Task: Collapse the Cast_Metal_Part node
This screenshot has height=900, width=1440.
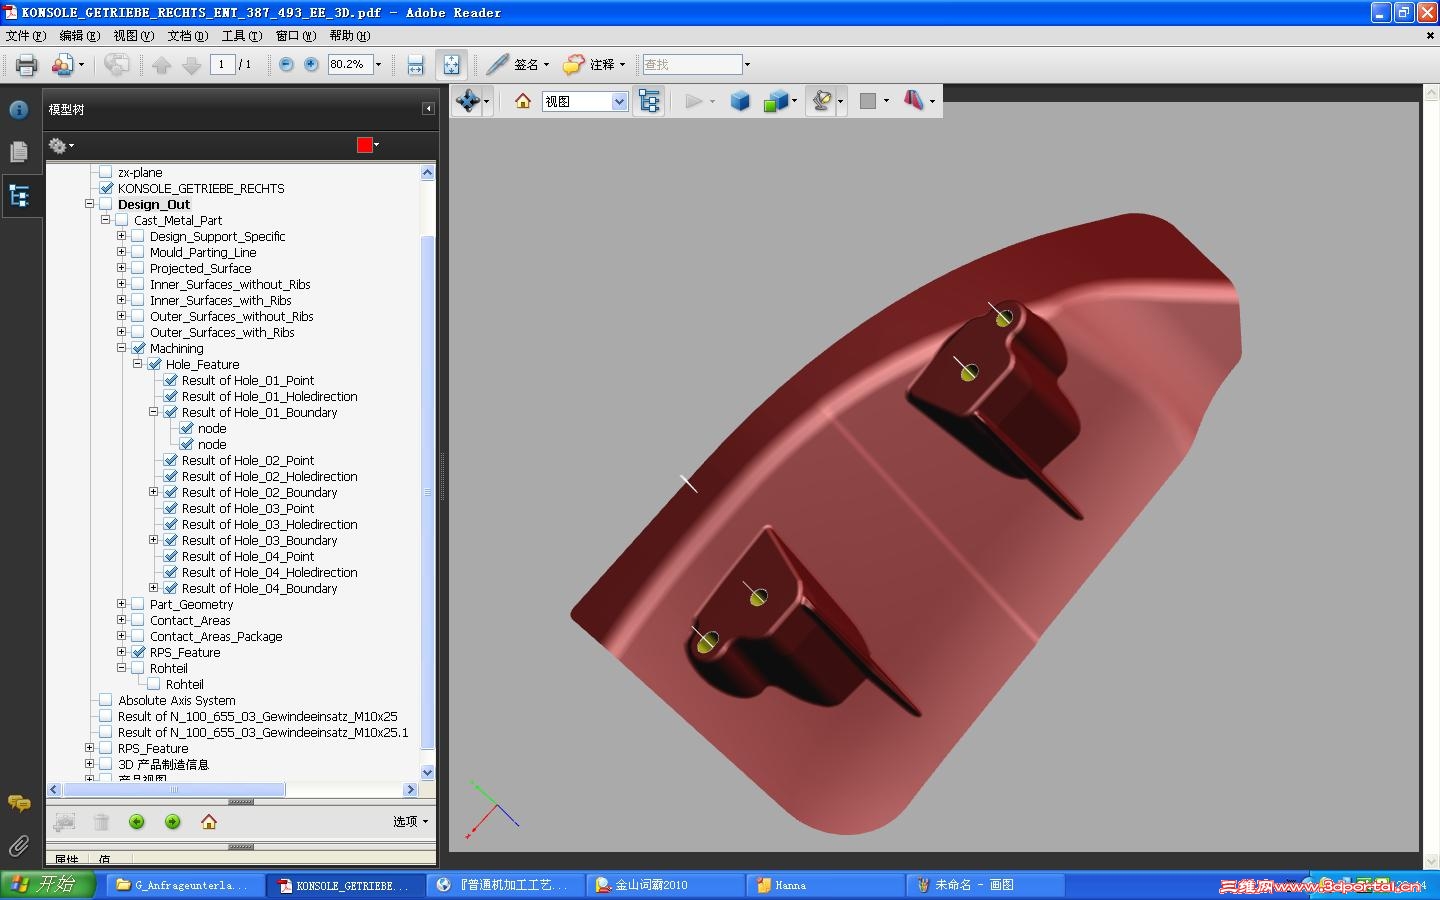Action: point(106,220)
